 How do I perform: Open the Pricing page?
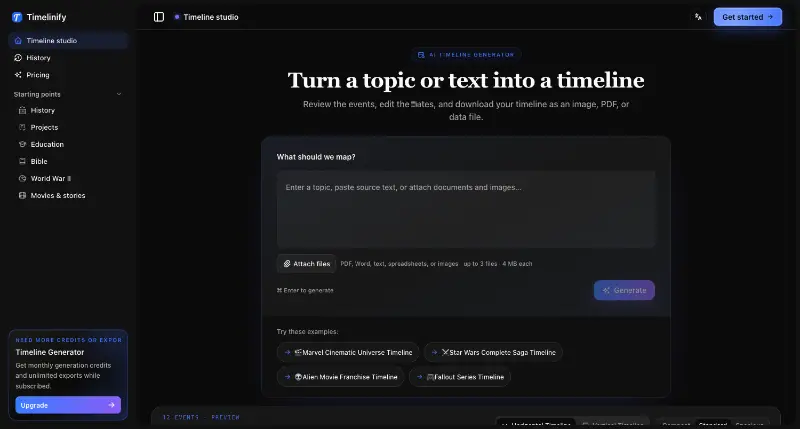[68, 74]
